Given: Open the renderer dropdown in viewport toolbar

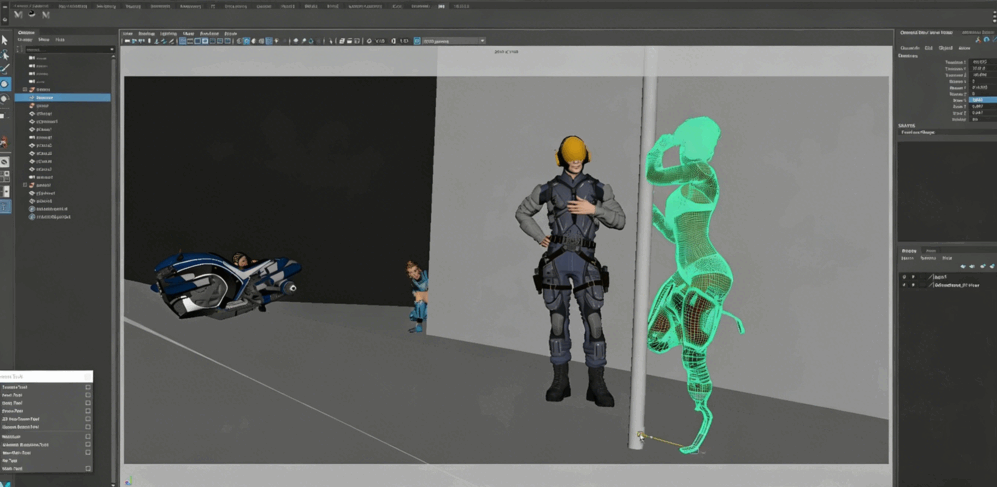Looking at the screenshot, I should tap(453, 41).
